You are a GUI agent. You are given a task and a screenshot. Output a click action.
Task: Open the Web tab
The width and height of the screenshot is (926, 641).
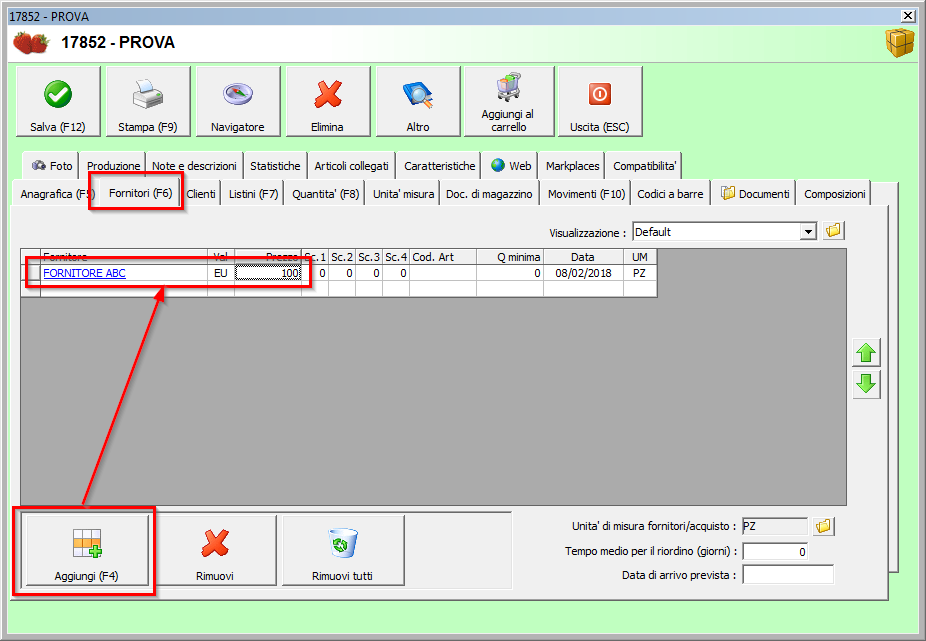(x=511, y=166)
